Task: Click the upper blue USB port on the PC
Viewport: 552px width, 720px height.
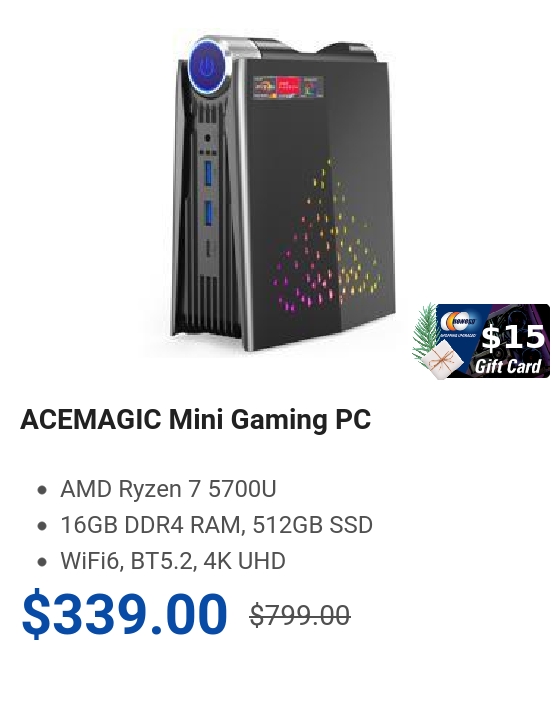Action: [208, 174]
